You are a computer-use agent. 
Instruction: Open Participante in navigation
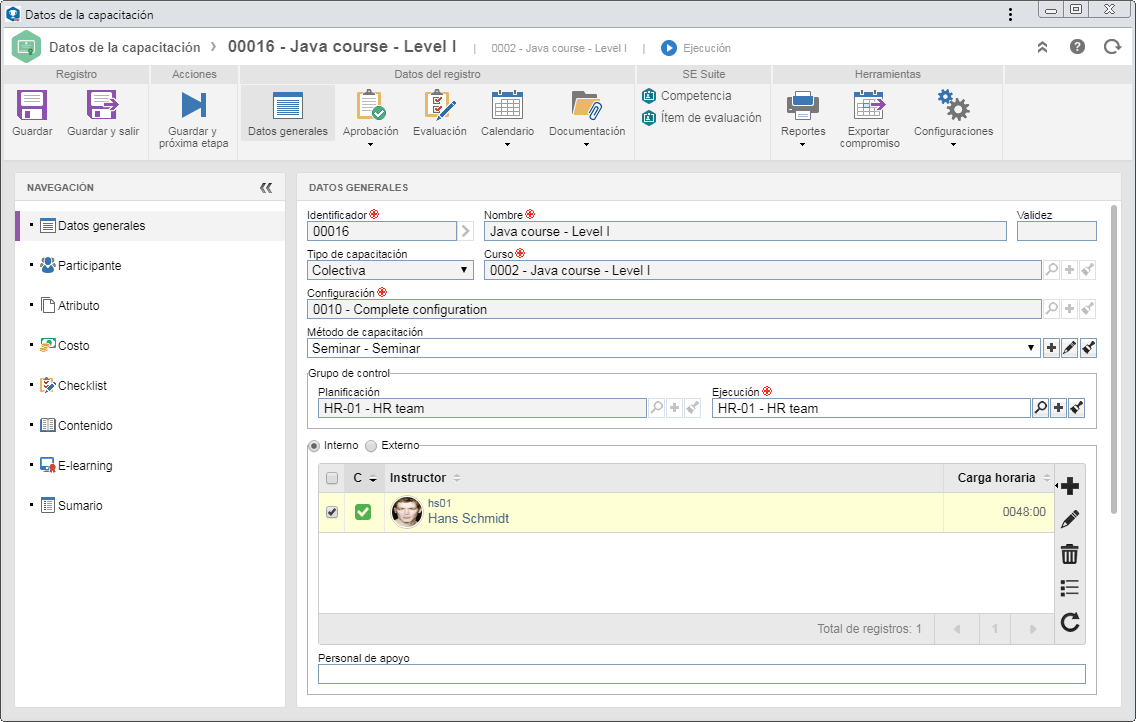90,266
